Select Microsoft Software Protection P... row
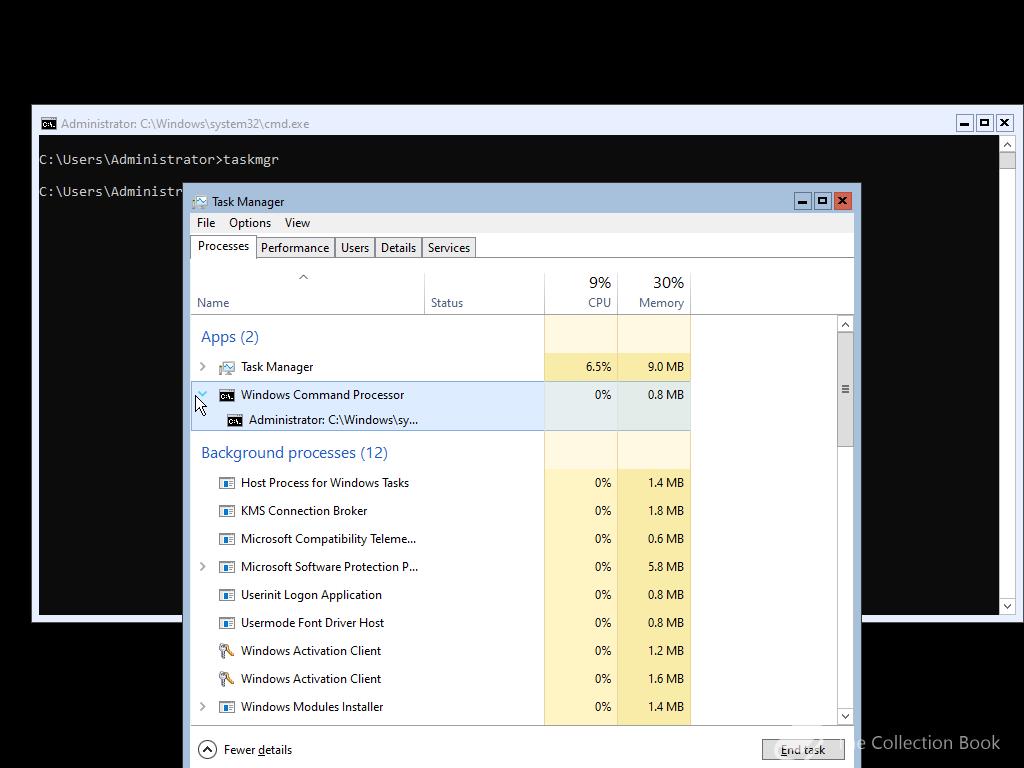The width and height of the screenshot is (1024, 768). (329, 568)
